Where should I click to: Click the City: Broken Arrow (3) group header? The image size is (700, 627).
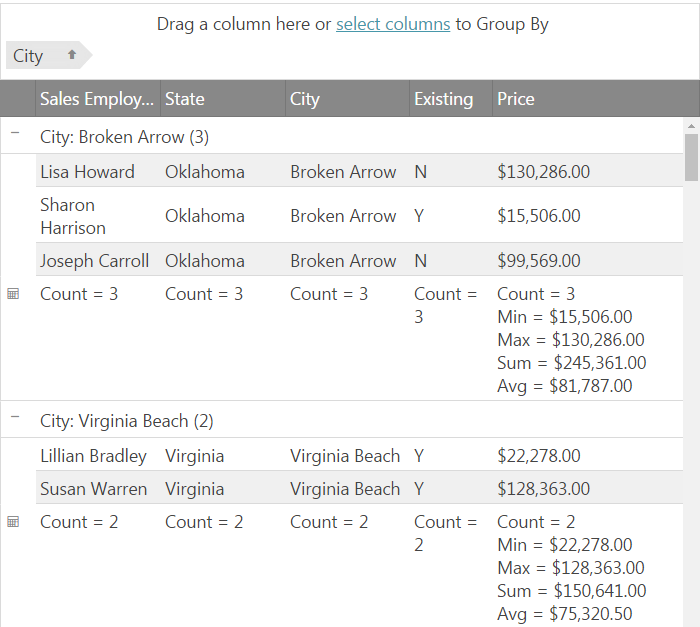pyautogui.click(x=124, y=137)
